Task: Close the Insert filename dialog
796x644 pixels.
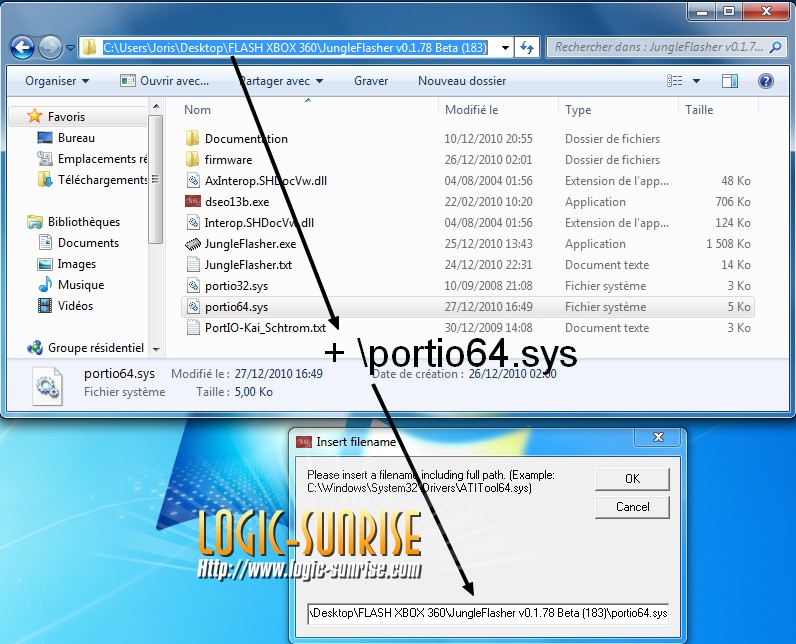Action: point(658,437)
